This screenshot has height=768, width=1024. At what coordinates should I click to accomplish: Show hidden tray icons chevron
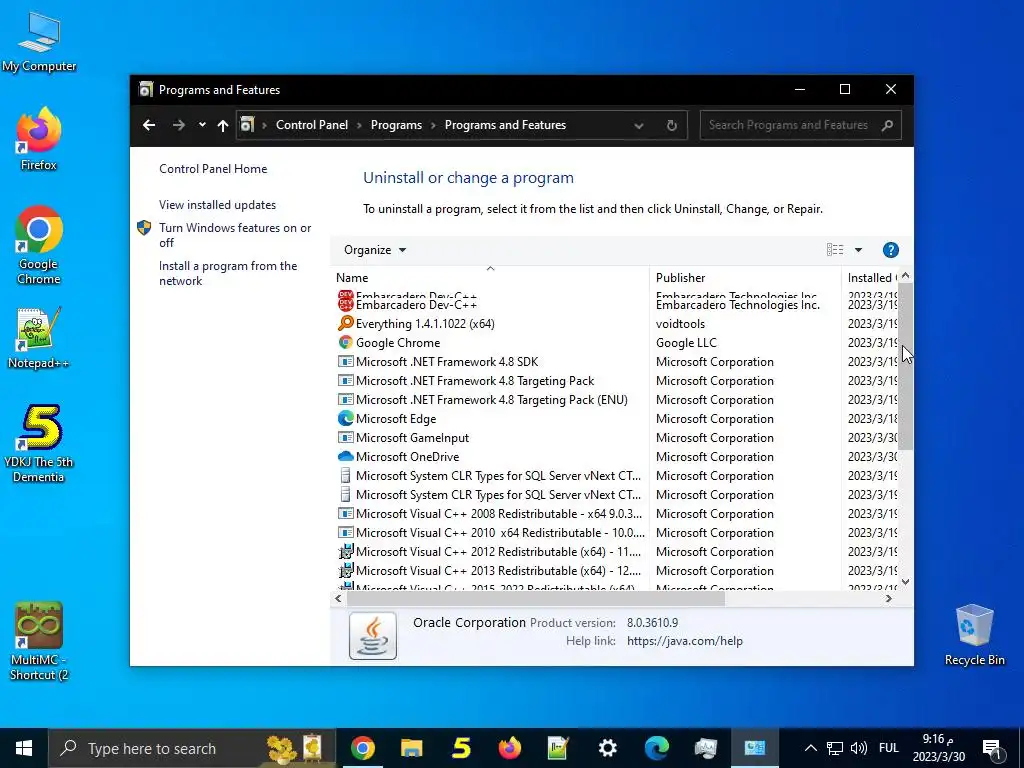(810, 748)
